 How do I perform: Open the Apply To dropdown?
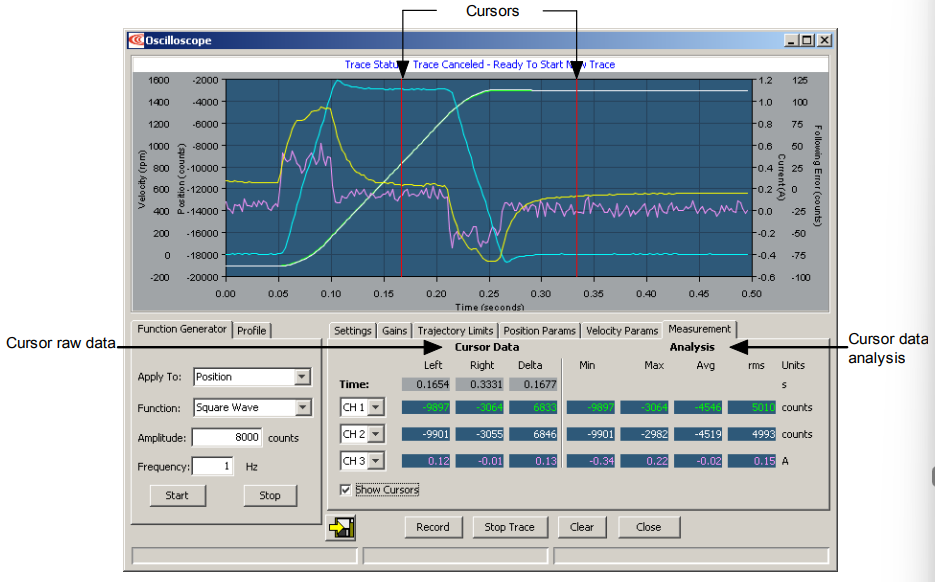[302, 377]
